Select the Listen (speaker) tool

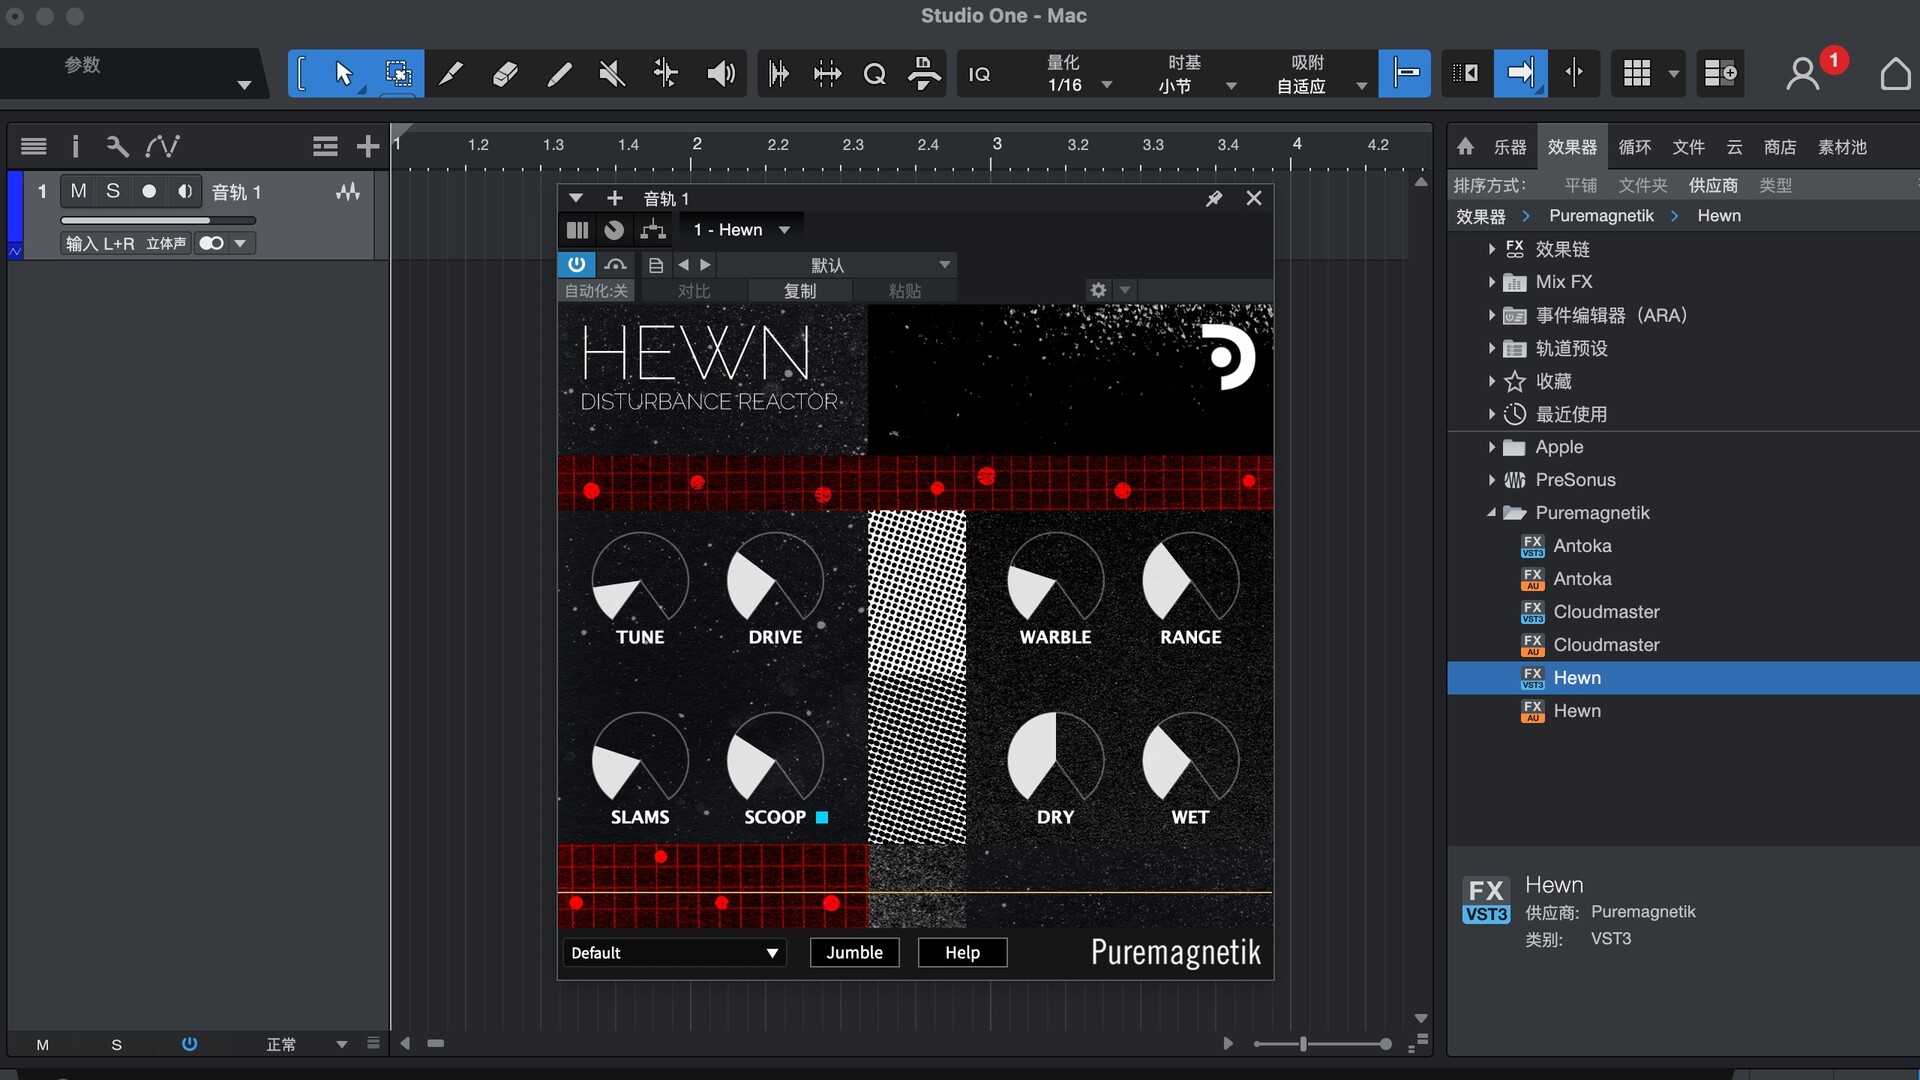click(x=720, y=73)
